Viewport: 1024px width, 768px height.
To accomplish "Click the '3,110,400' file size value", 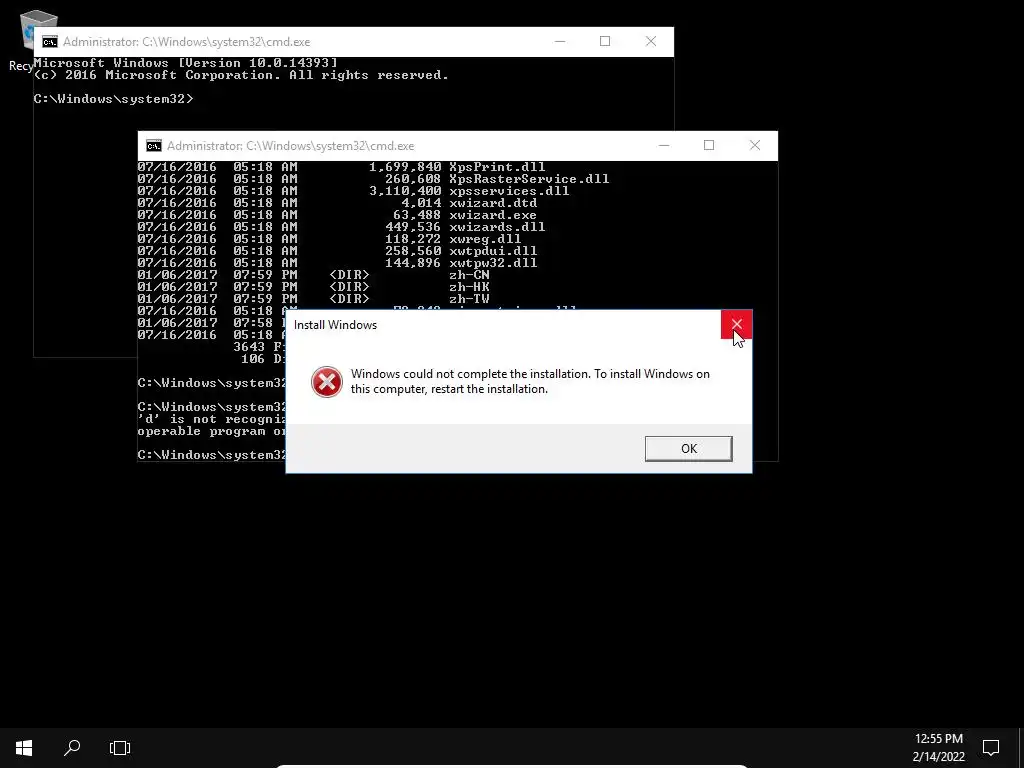I will (x=405, y=191).
